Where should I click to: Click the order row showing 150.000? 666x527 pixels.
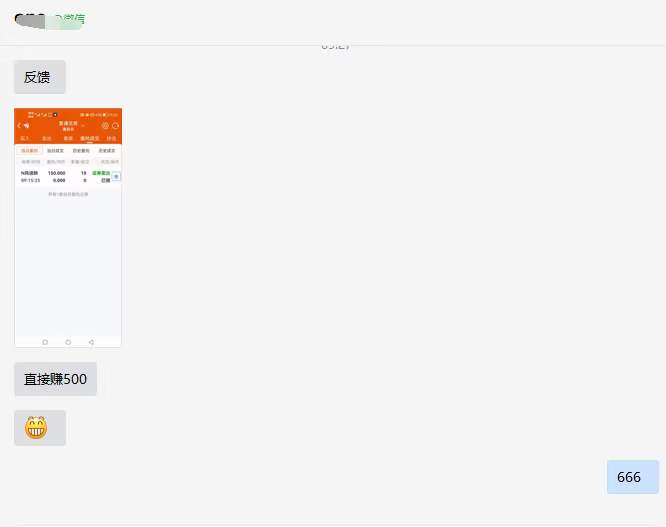(64, 177)
